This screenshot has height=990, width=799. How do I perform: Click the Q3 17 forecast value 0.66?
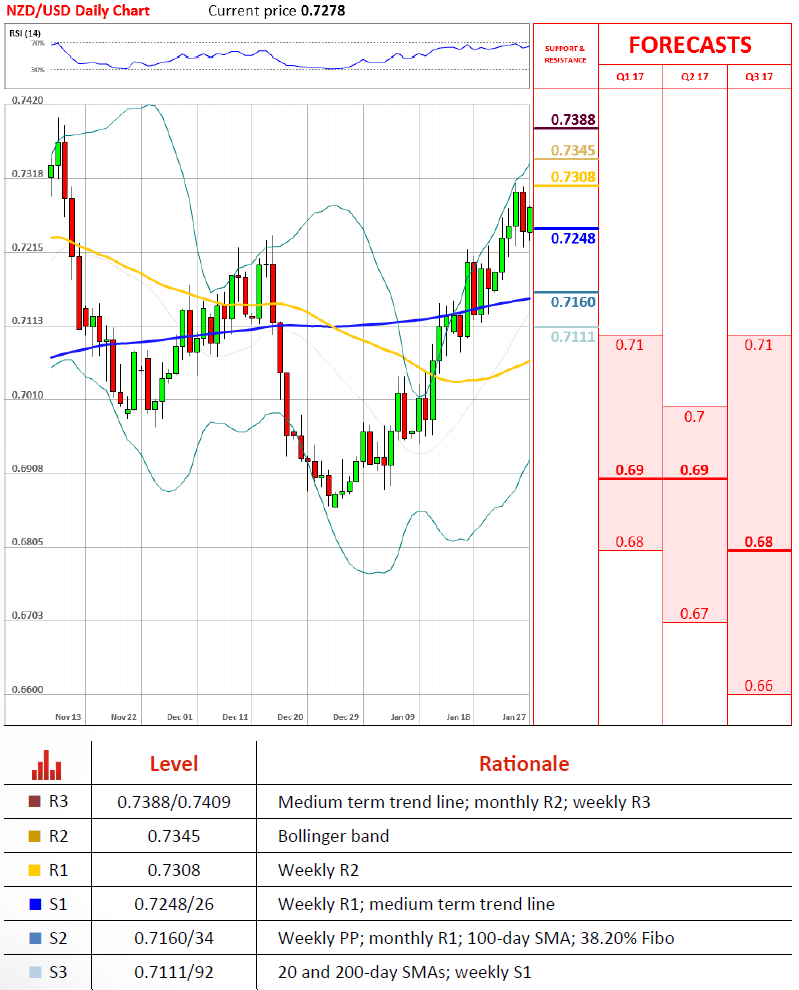pos(759,686)
